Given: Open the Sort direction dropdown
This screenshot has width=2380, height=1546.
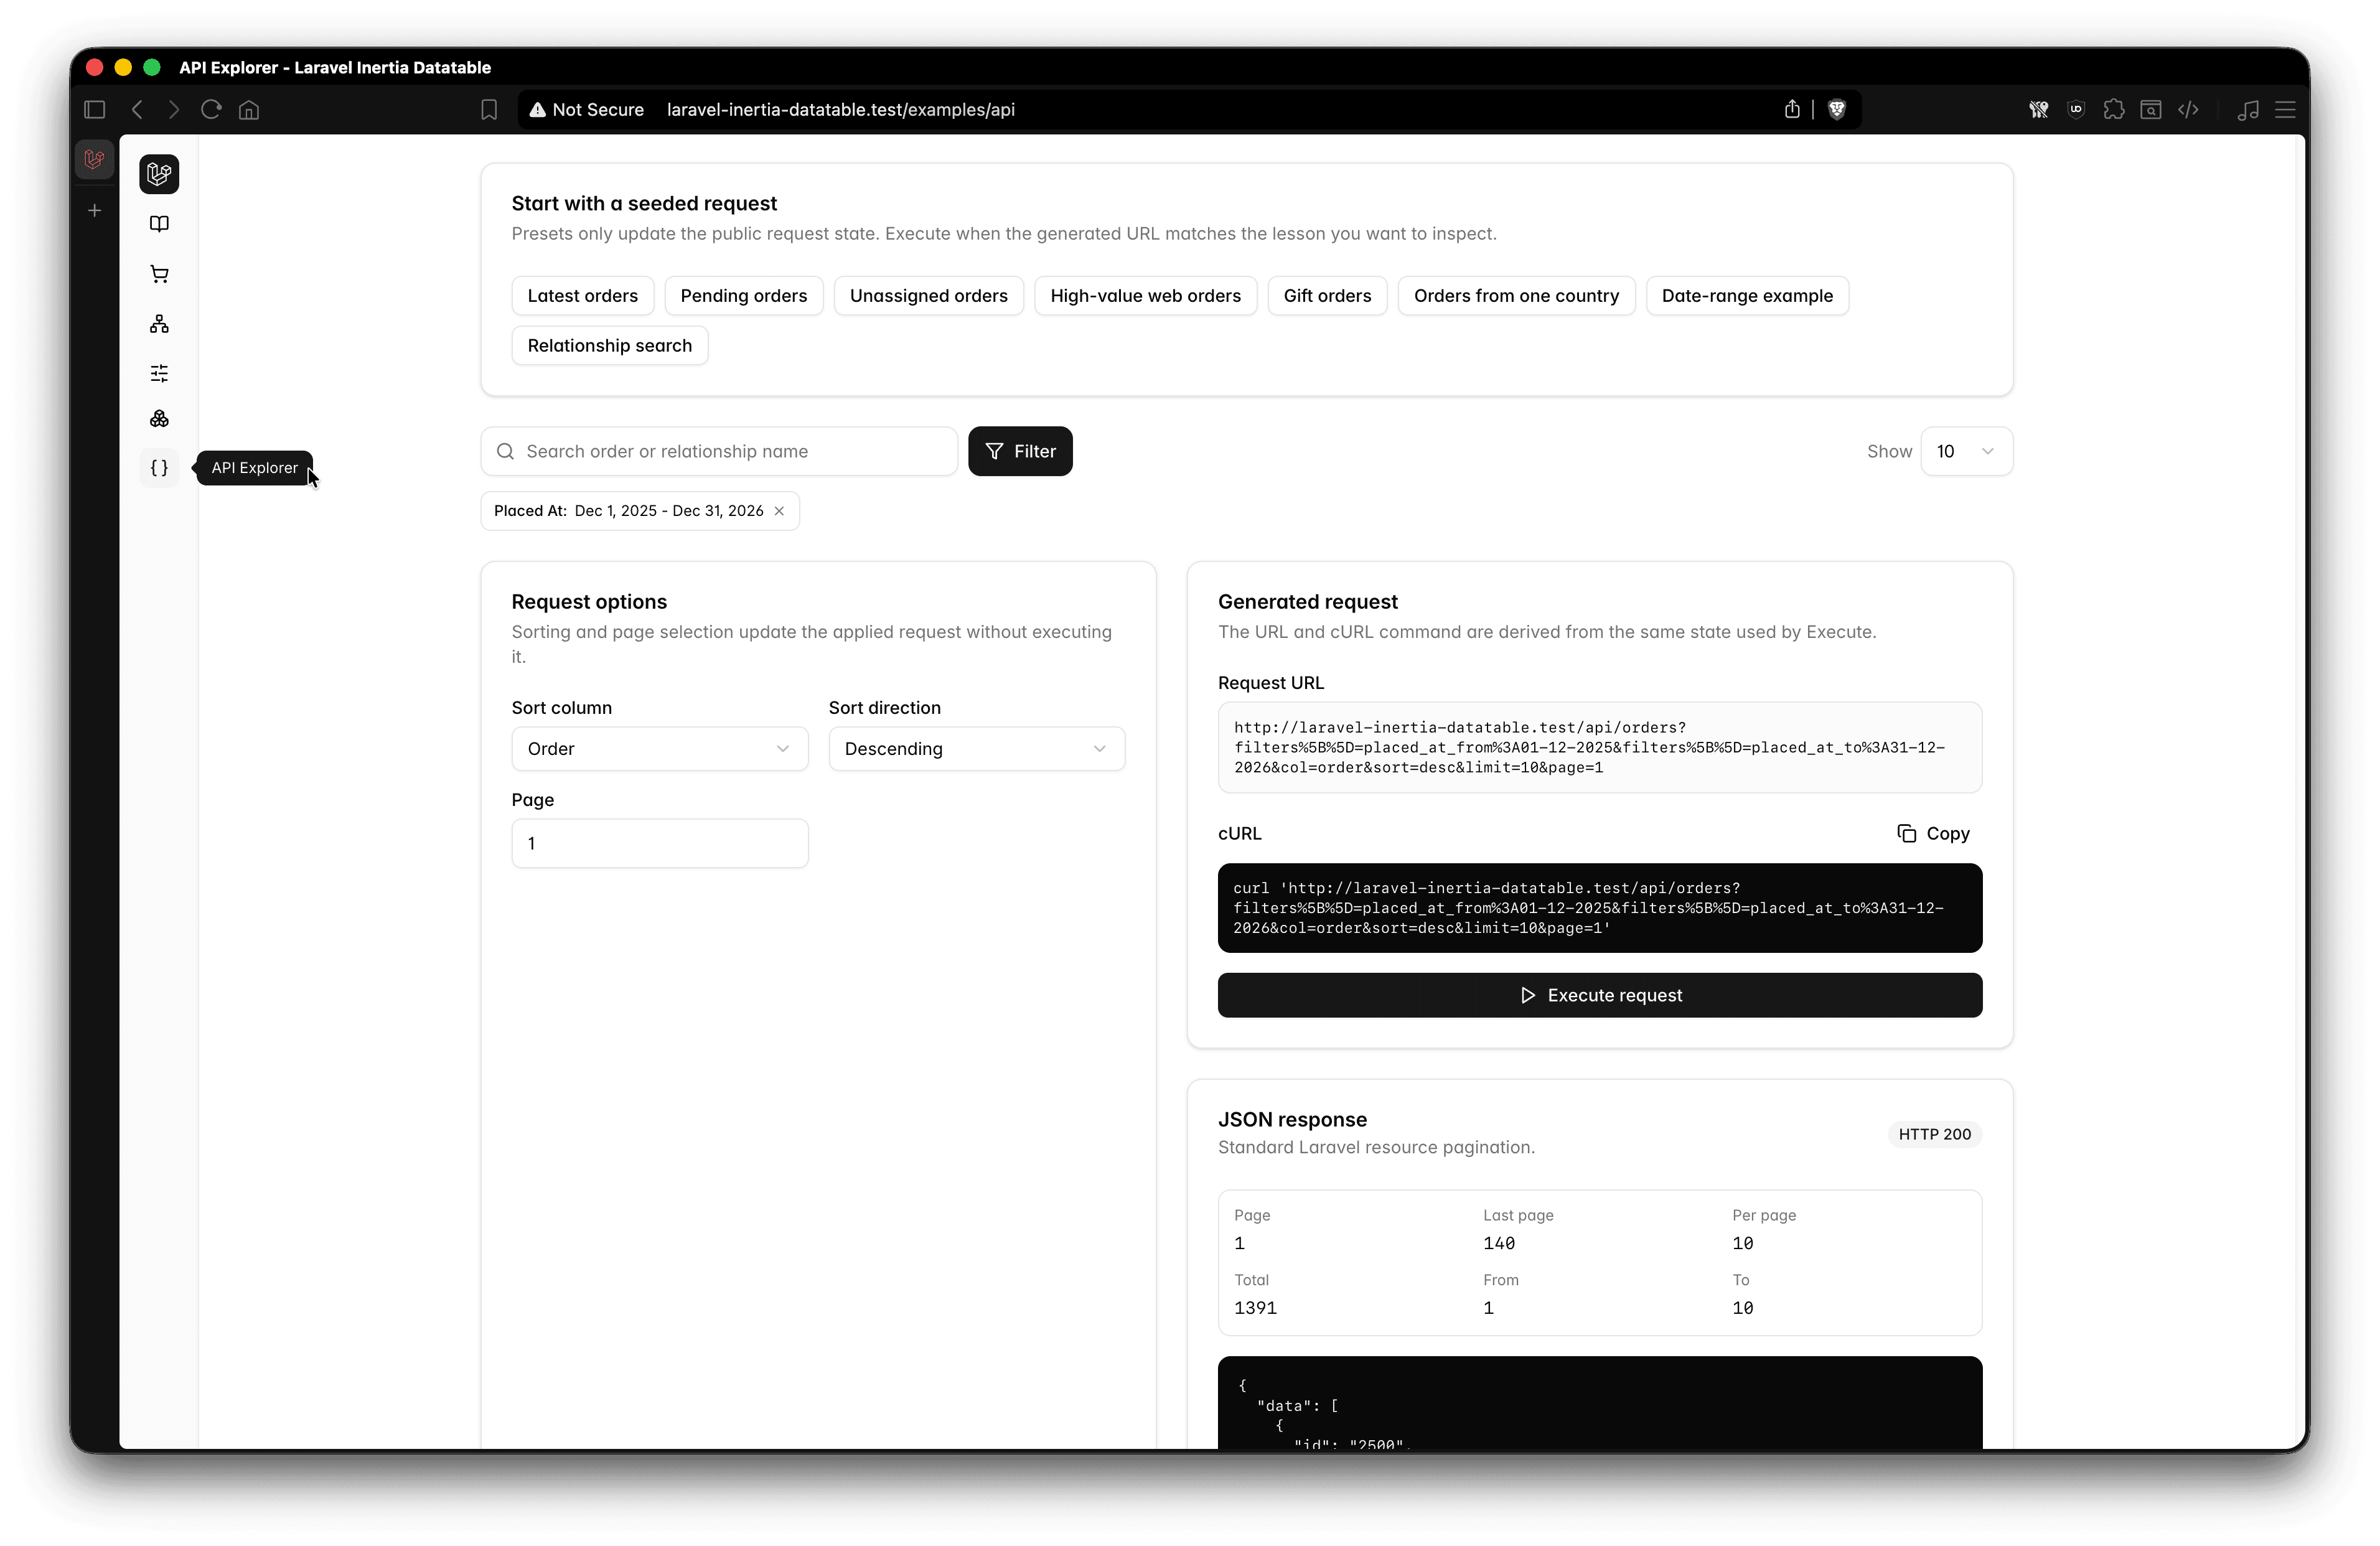Looking at the screenshot, I should tap(976, 749).
